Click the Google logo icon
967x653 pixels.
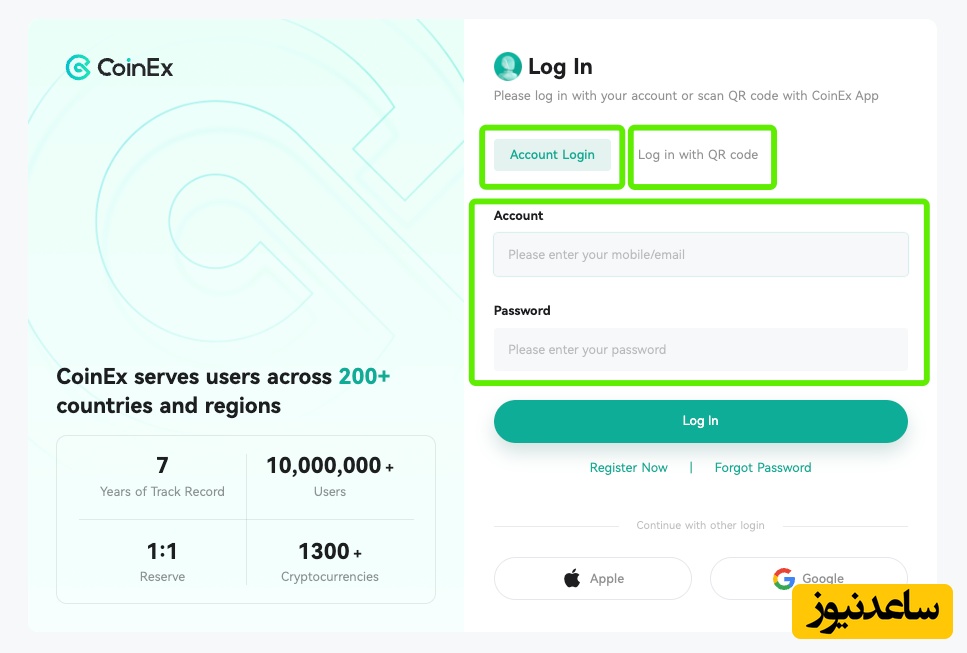783,578
